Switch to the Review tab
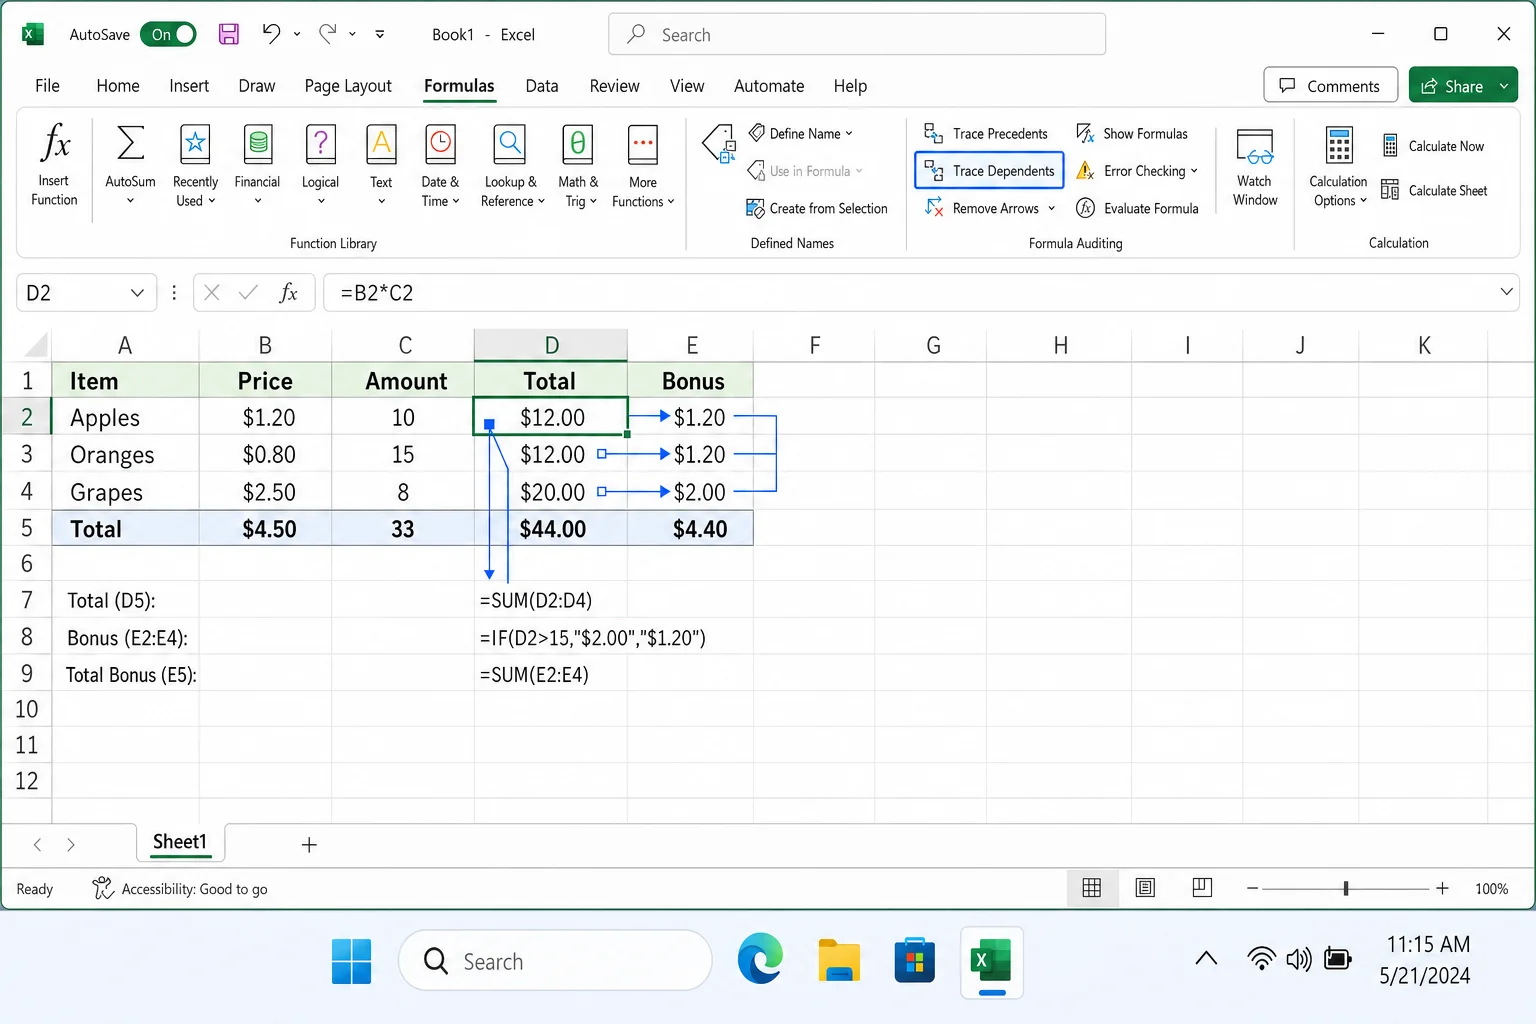Viewport: 1536px width, 1024px height. tap(614, 86)
